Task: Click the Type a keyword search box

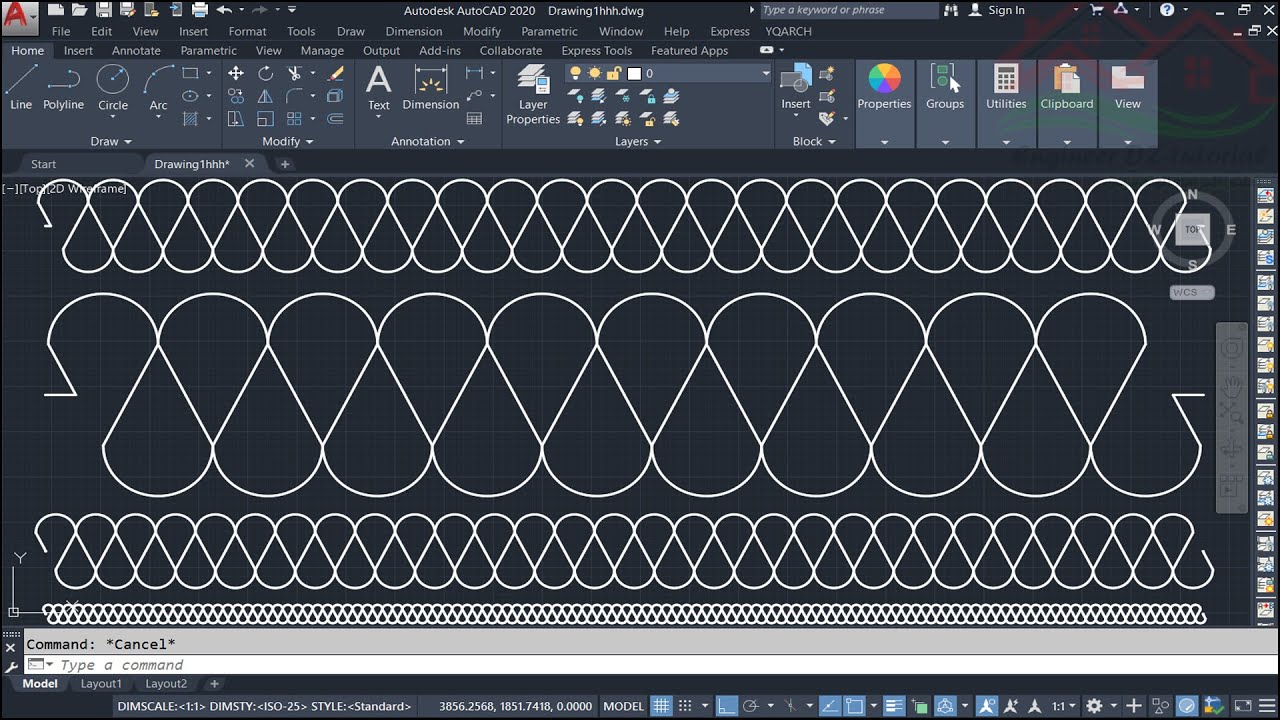Action: coord(848,10)
